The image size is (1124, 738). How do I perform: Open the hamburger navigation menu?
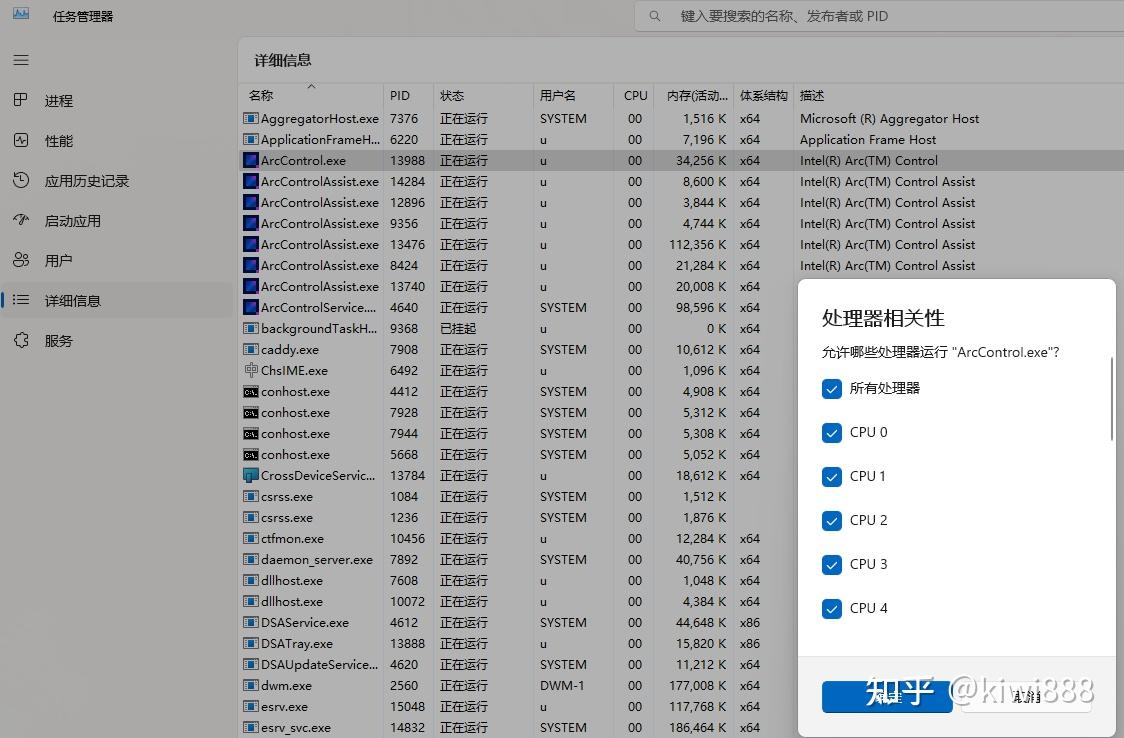(x=21, y=60)
